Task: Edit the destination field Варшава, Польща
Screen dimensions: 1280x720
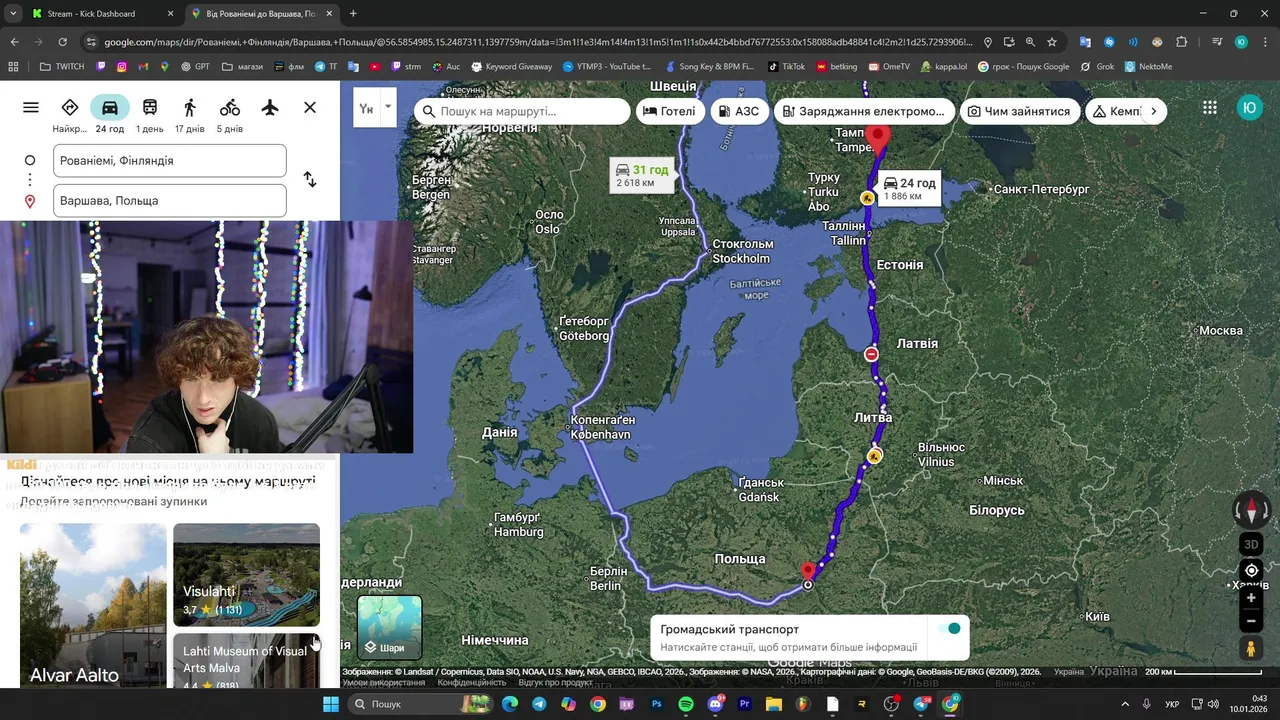Action: point(170,201)
